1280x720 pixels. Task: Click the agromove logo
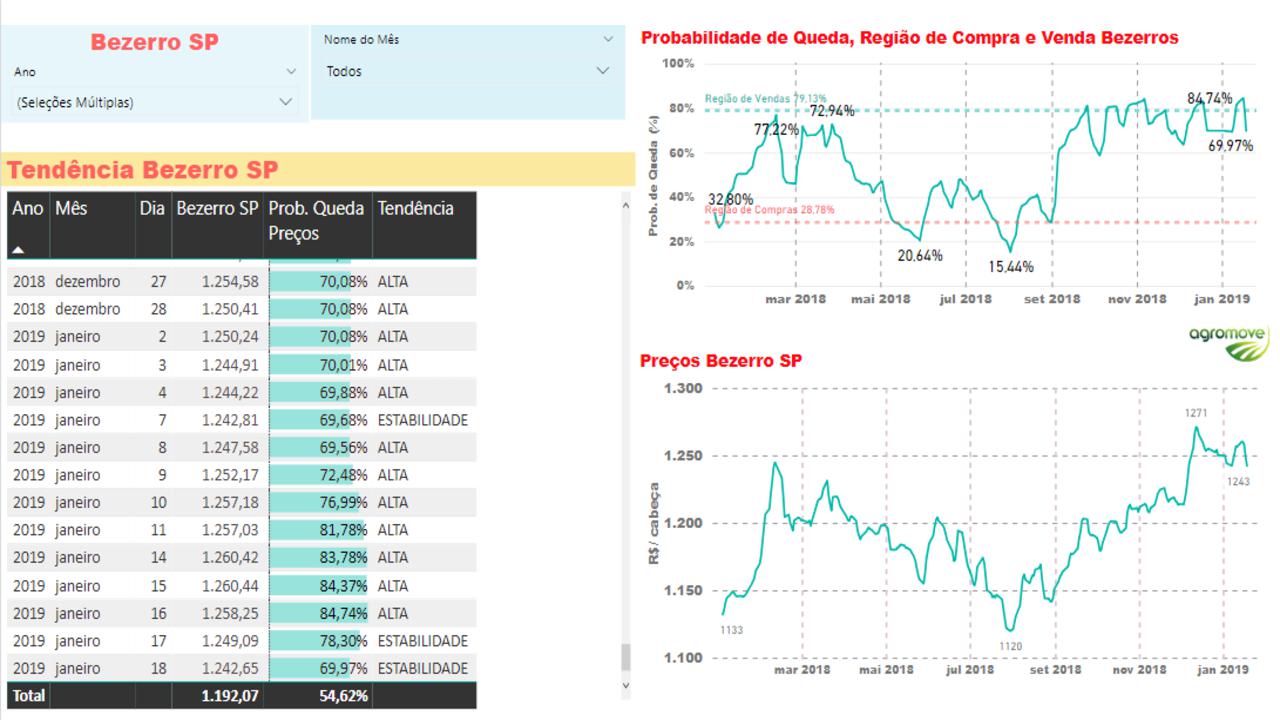tap(1229, 342)
